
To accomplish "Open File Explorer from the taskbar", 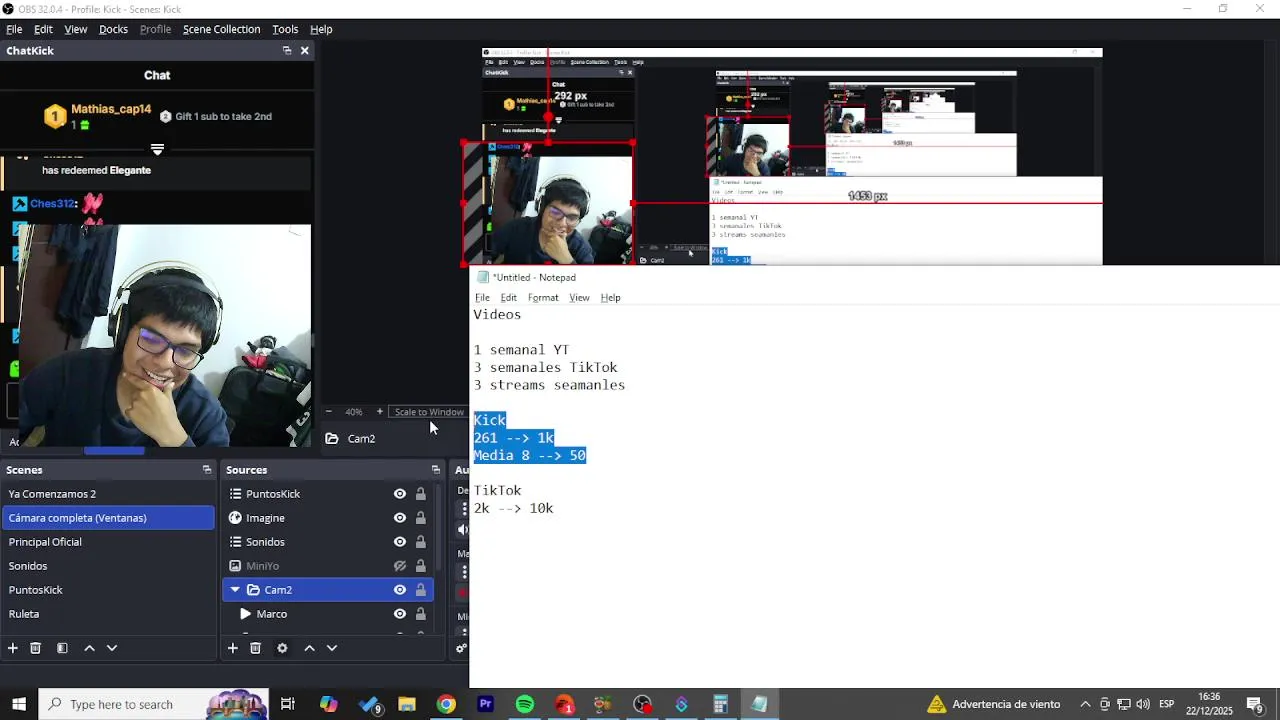I will click(406, 705).
